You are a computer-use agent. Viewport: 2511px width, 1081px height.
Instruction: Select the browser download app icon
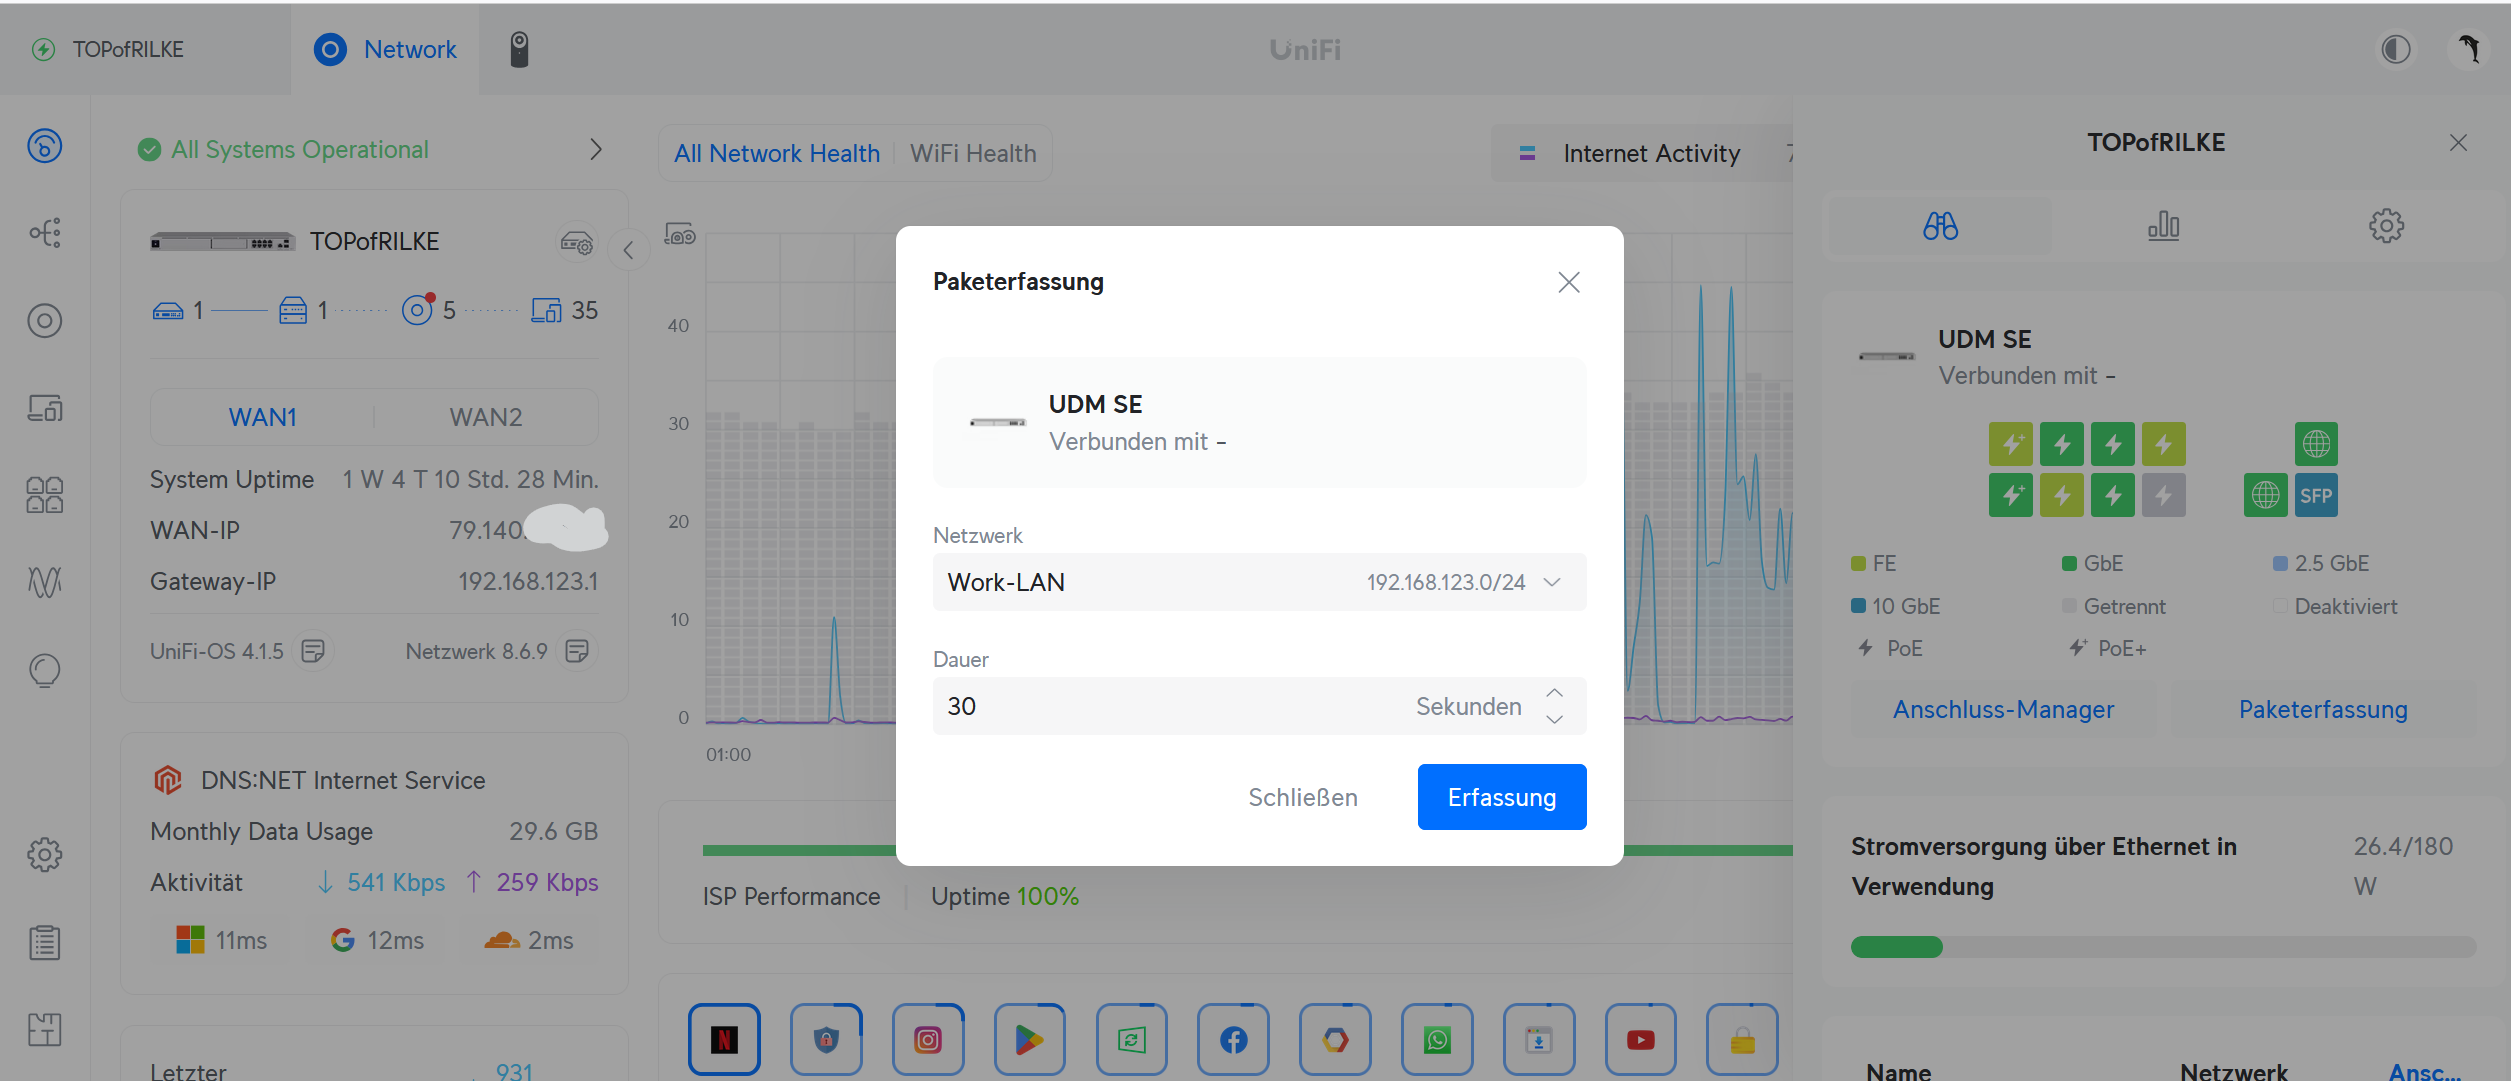[x=1539, y=1040]
